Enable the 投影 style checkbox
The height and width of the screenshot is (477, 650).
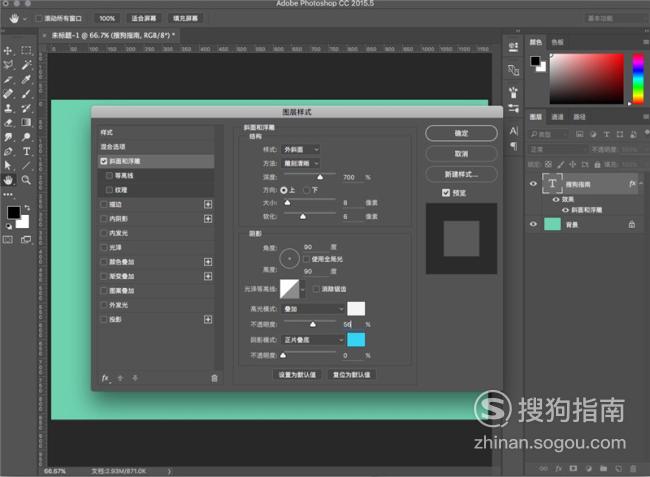pos(104,319)
